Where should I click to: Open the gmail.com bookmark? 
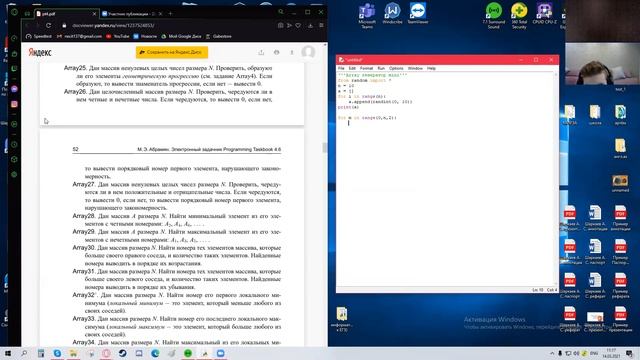click(x=80, y=36)
